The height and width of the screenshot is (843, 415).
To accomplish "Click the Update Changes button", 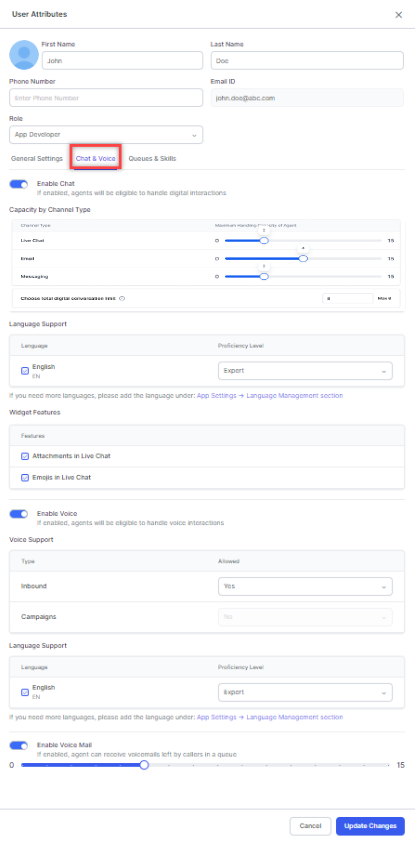I will (370, 826).
